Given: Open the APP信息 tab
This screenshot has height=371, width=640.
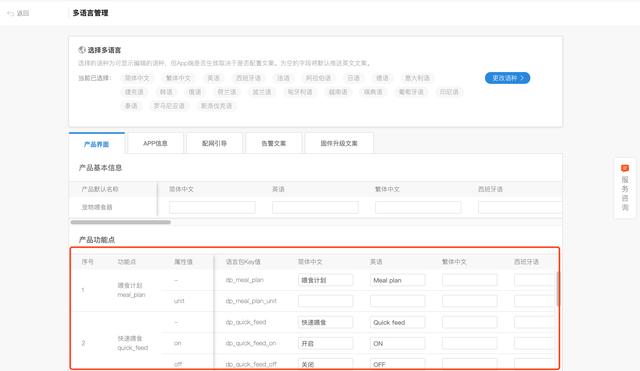Looking at the screenshot, I should tap(155, 143).
